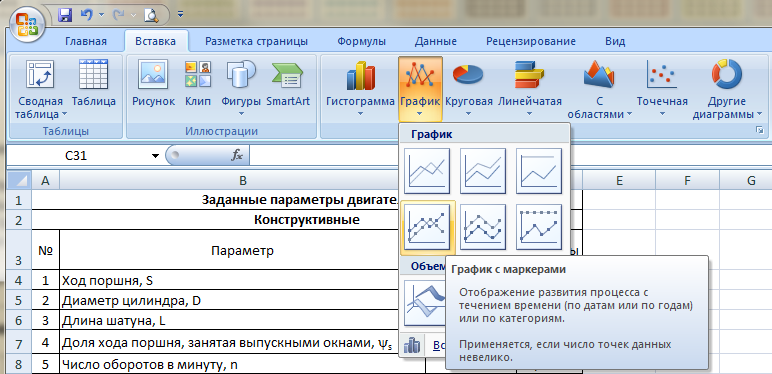The height and width of the screenshot is (374, 772).
Task: Expand the Точечная dropdown arrow
Action: pyautogui.click(x=662, y=114)
